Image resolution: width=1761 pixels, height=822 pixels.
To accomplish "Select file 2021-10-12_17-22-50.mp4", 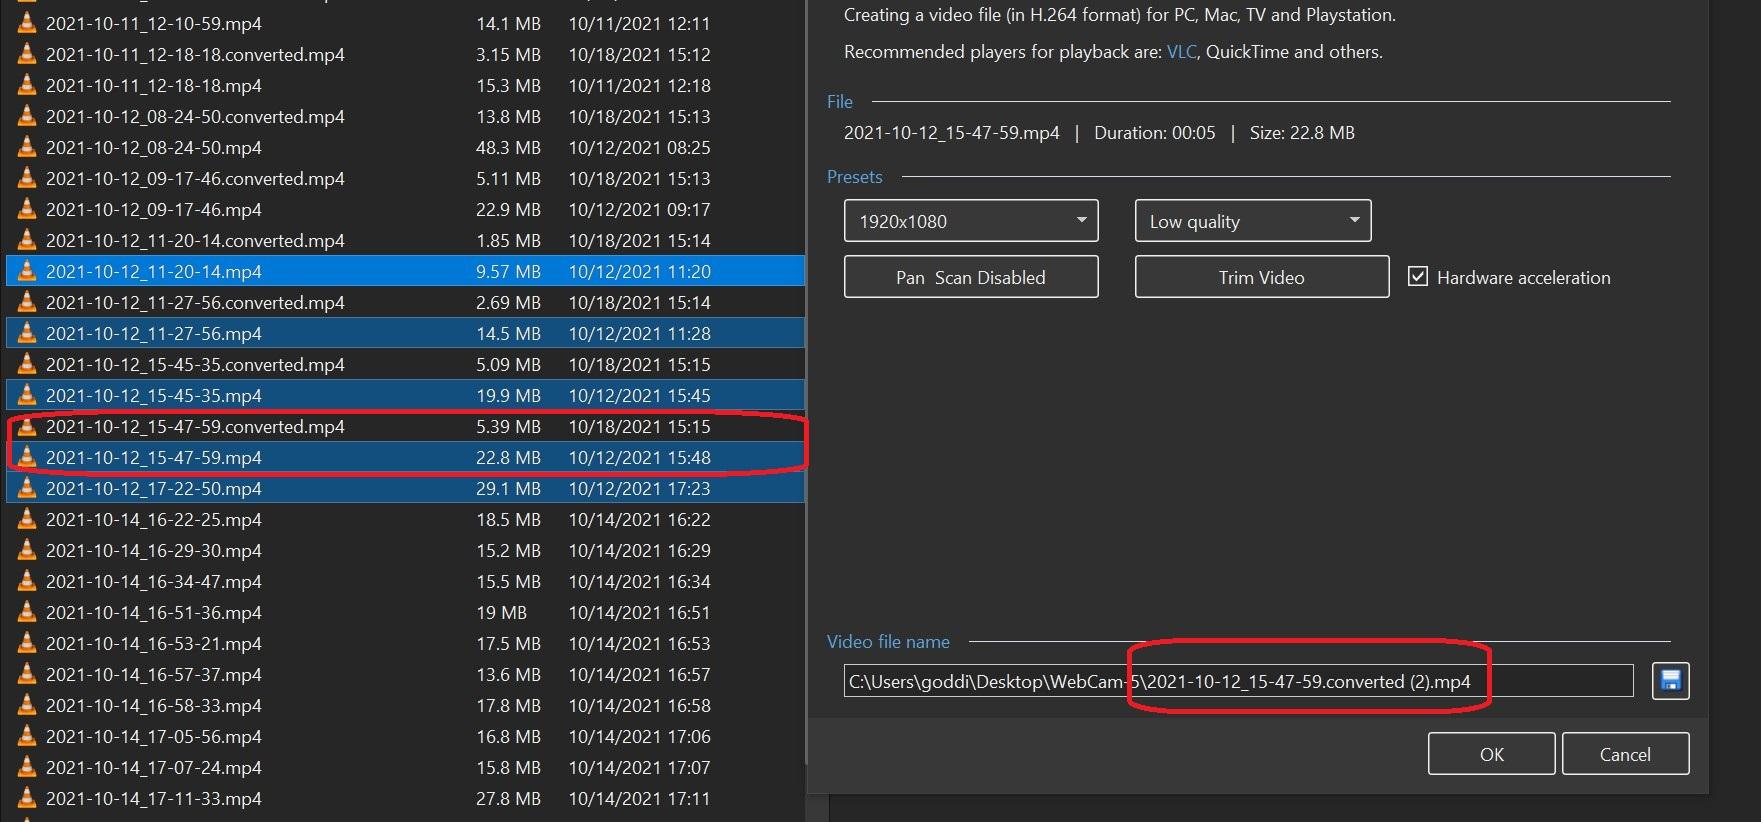I will (154, 488).
